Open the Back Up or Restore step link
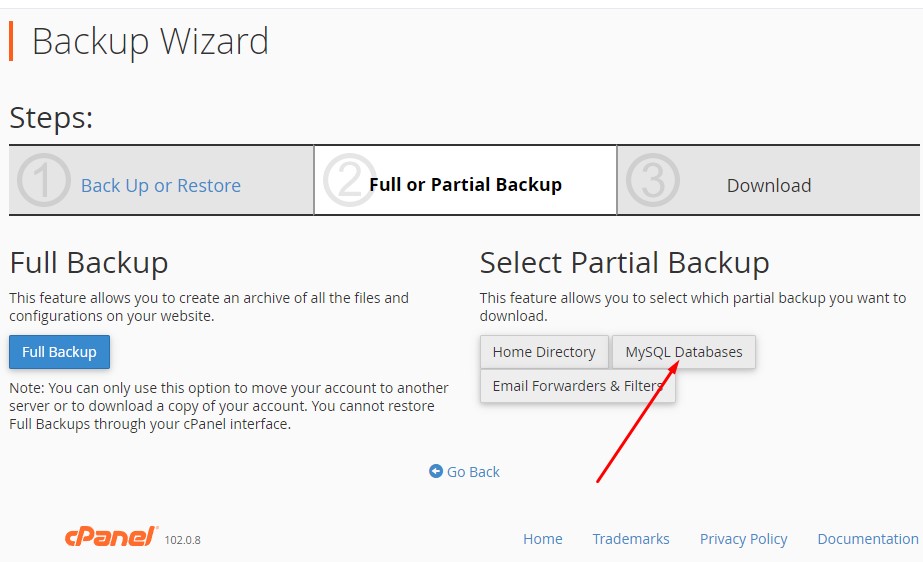Viewport: 923px width, 562px height. point(160,185)
